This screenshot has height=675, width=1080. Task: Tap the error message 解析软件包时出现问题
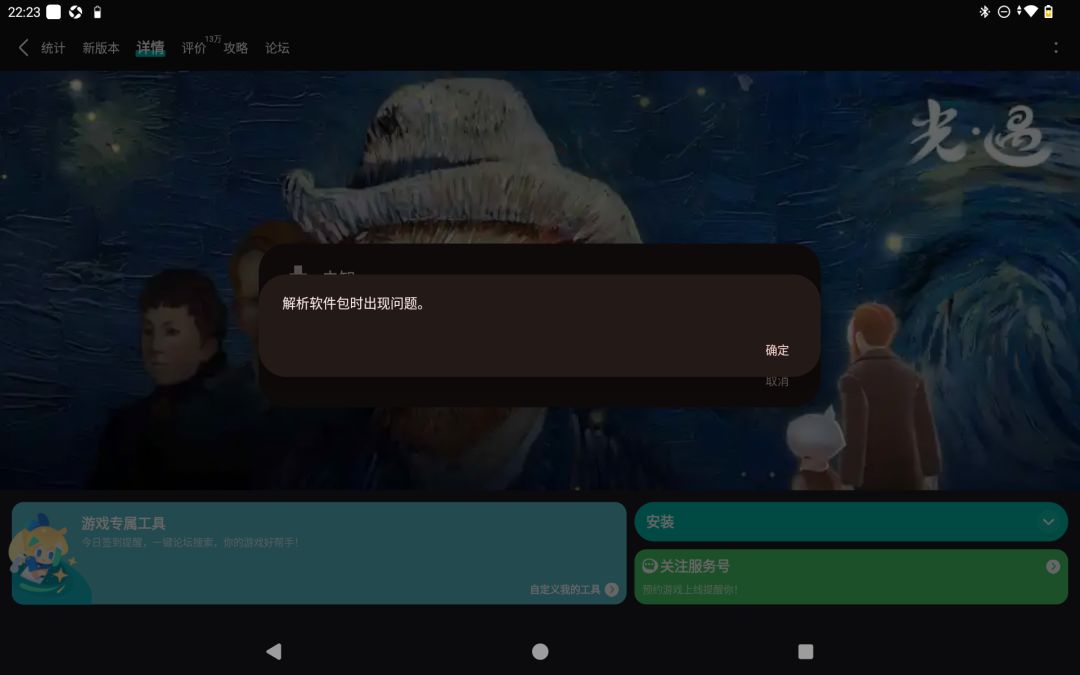point(353,304)
